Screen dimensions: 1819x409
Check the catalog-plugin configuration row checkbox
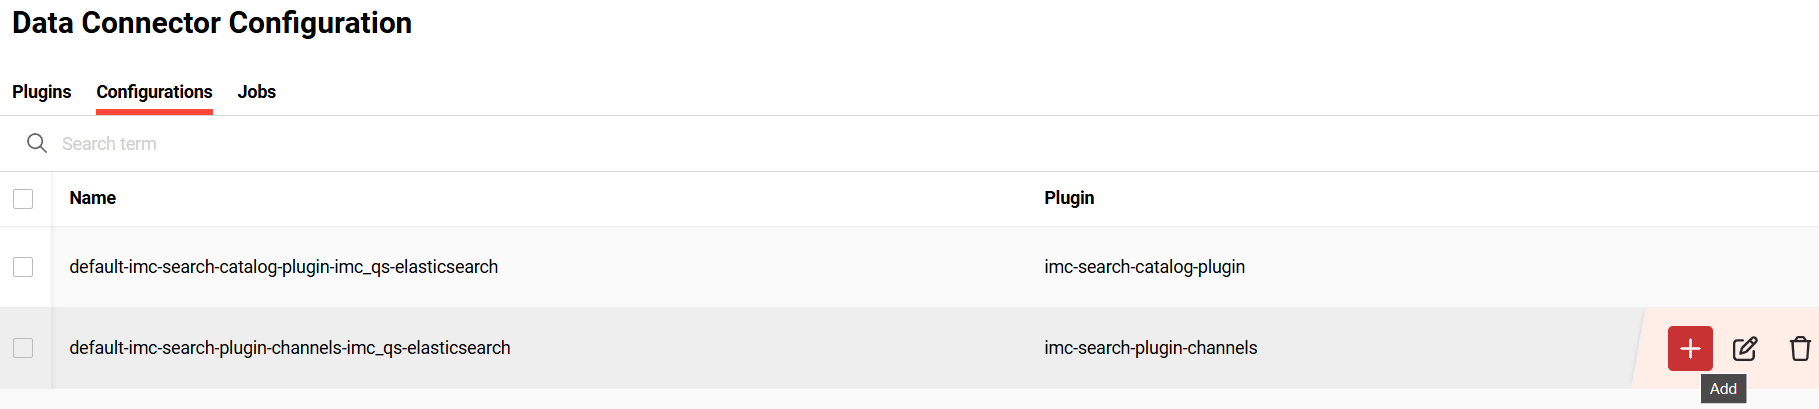(23, 267)
